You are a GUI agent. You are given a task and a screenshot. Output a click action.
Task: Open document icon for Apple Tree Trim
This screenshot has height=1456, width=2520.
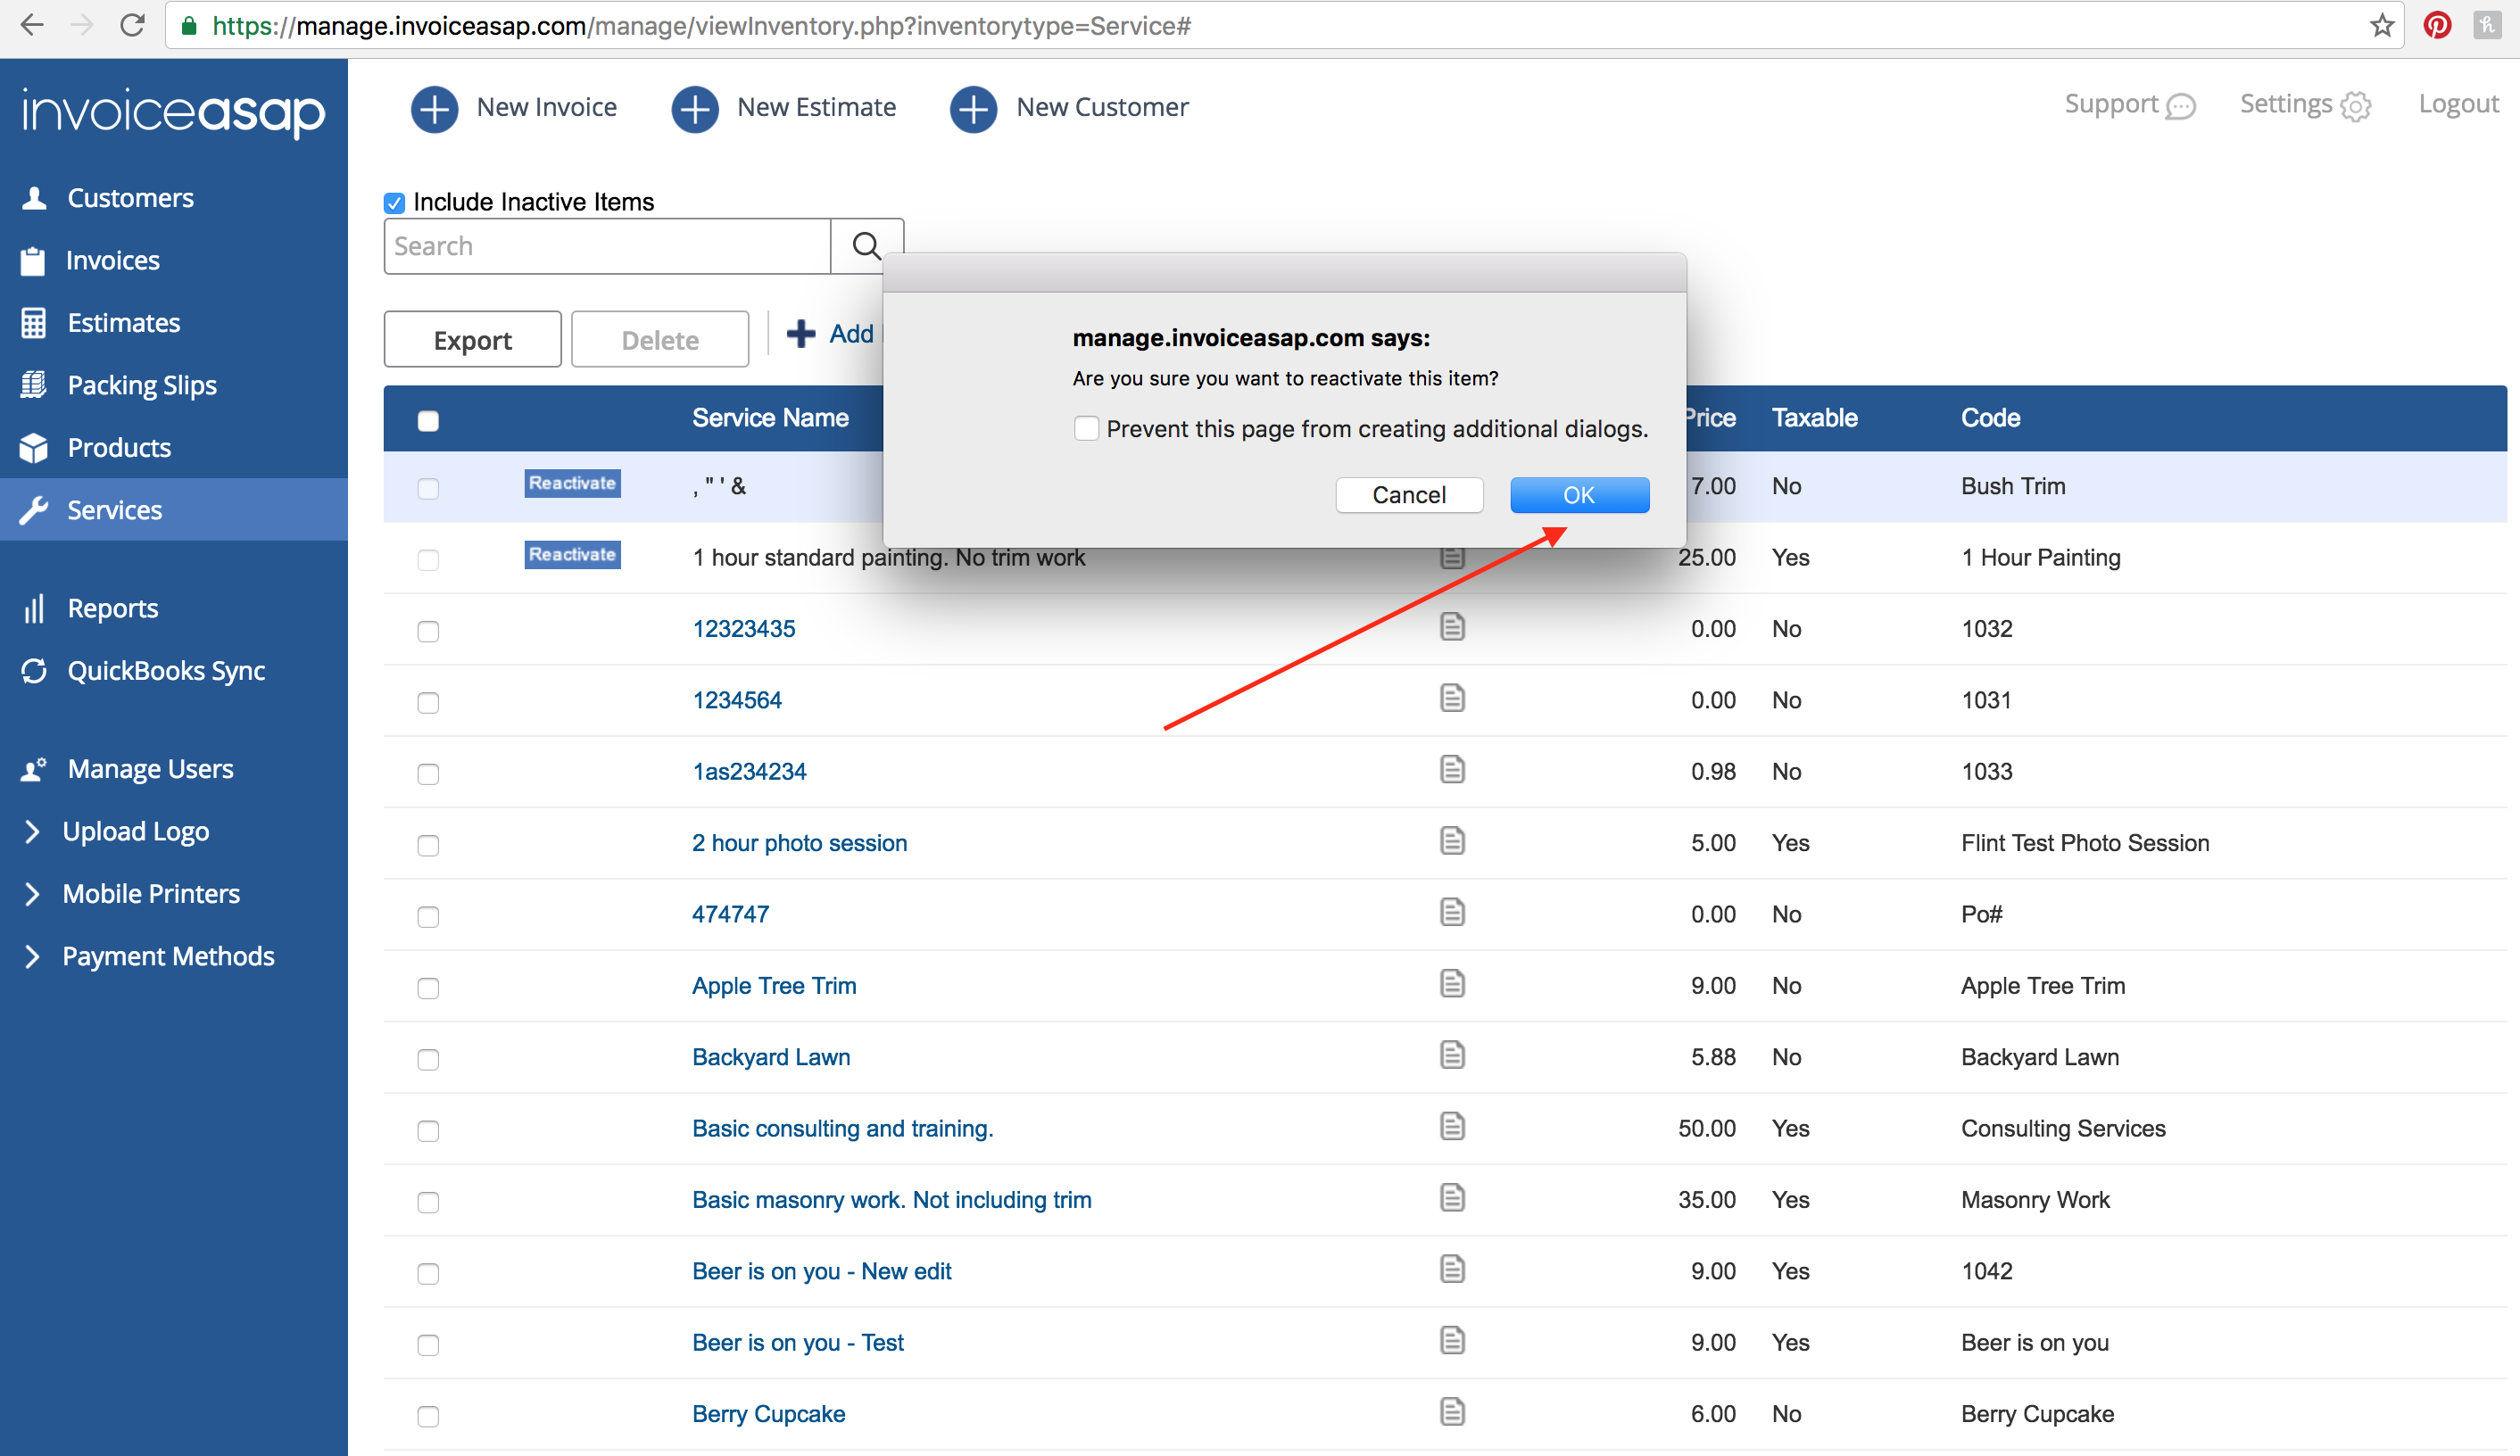click(1452, 984)
